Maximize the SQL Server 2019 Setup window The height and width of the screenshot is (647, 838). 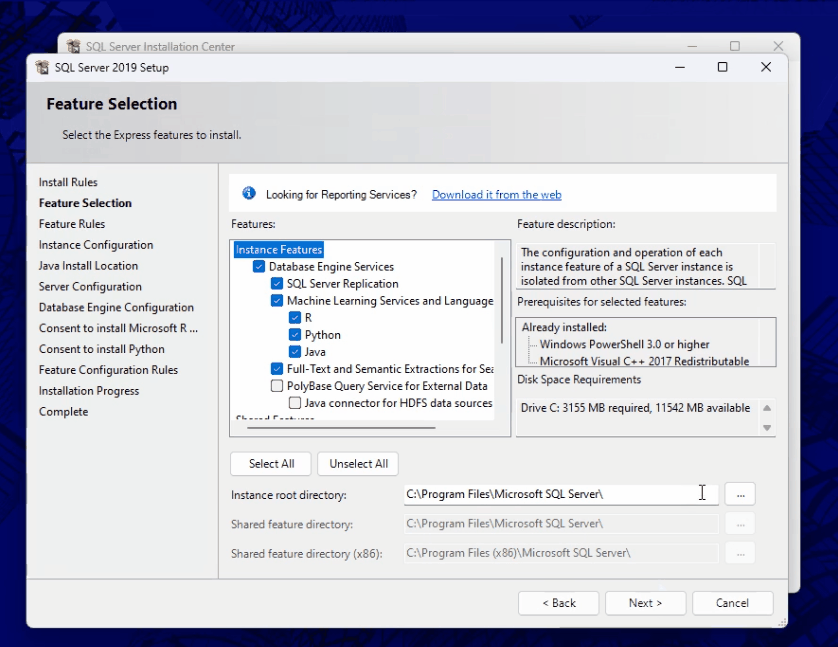(x=722, y=67)
